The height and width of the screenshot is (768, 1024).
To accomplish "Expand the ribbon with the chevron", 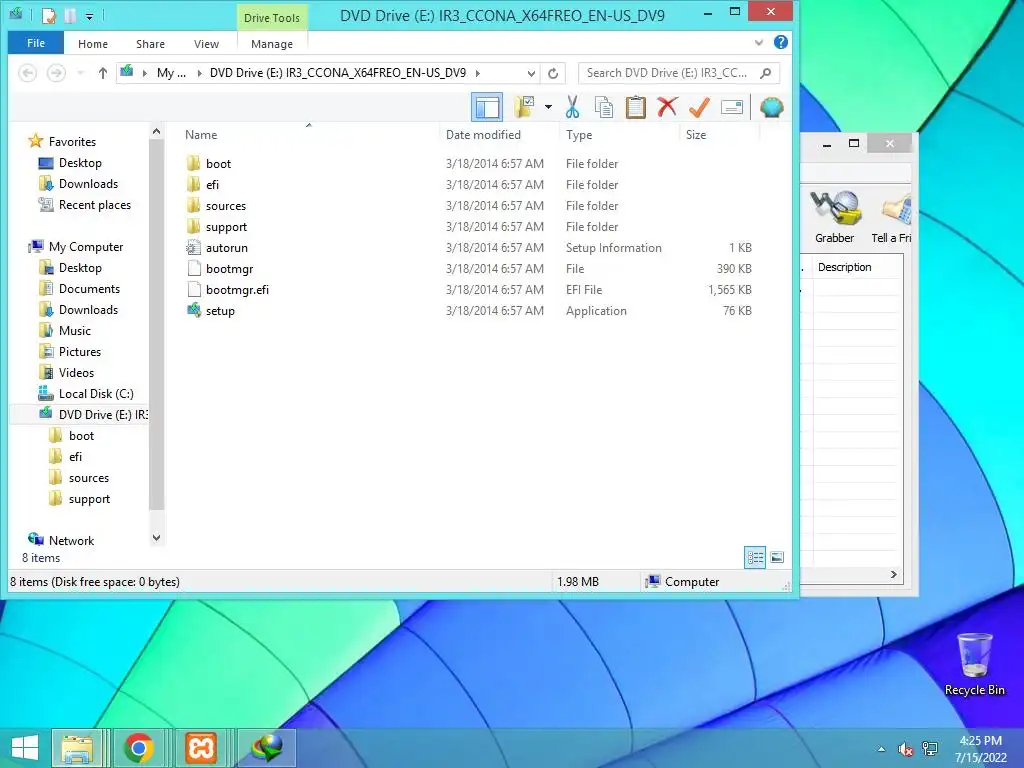I will click(758, 42).
